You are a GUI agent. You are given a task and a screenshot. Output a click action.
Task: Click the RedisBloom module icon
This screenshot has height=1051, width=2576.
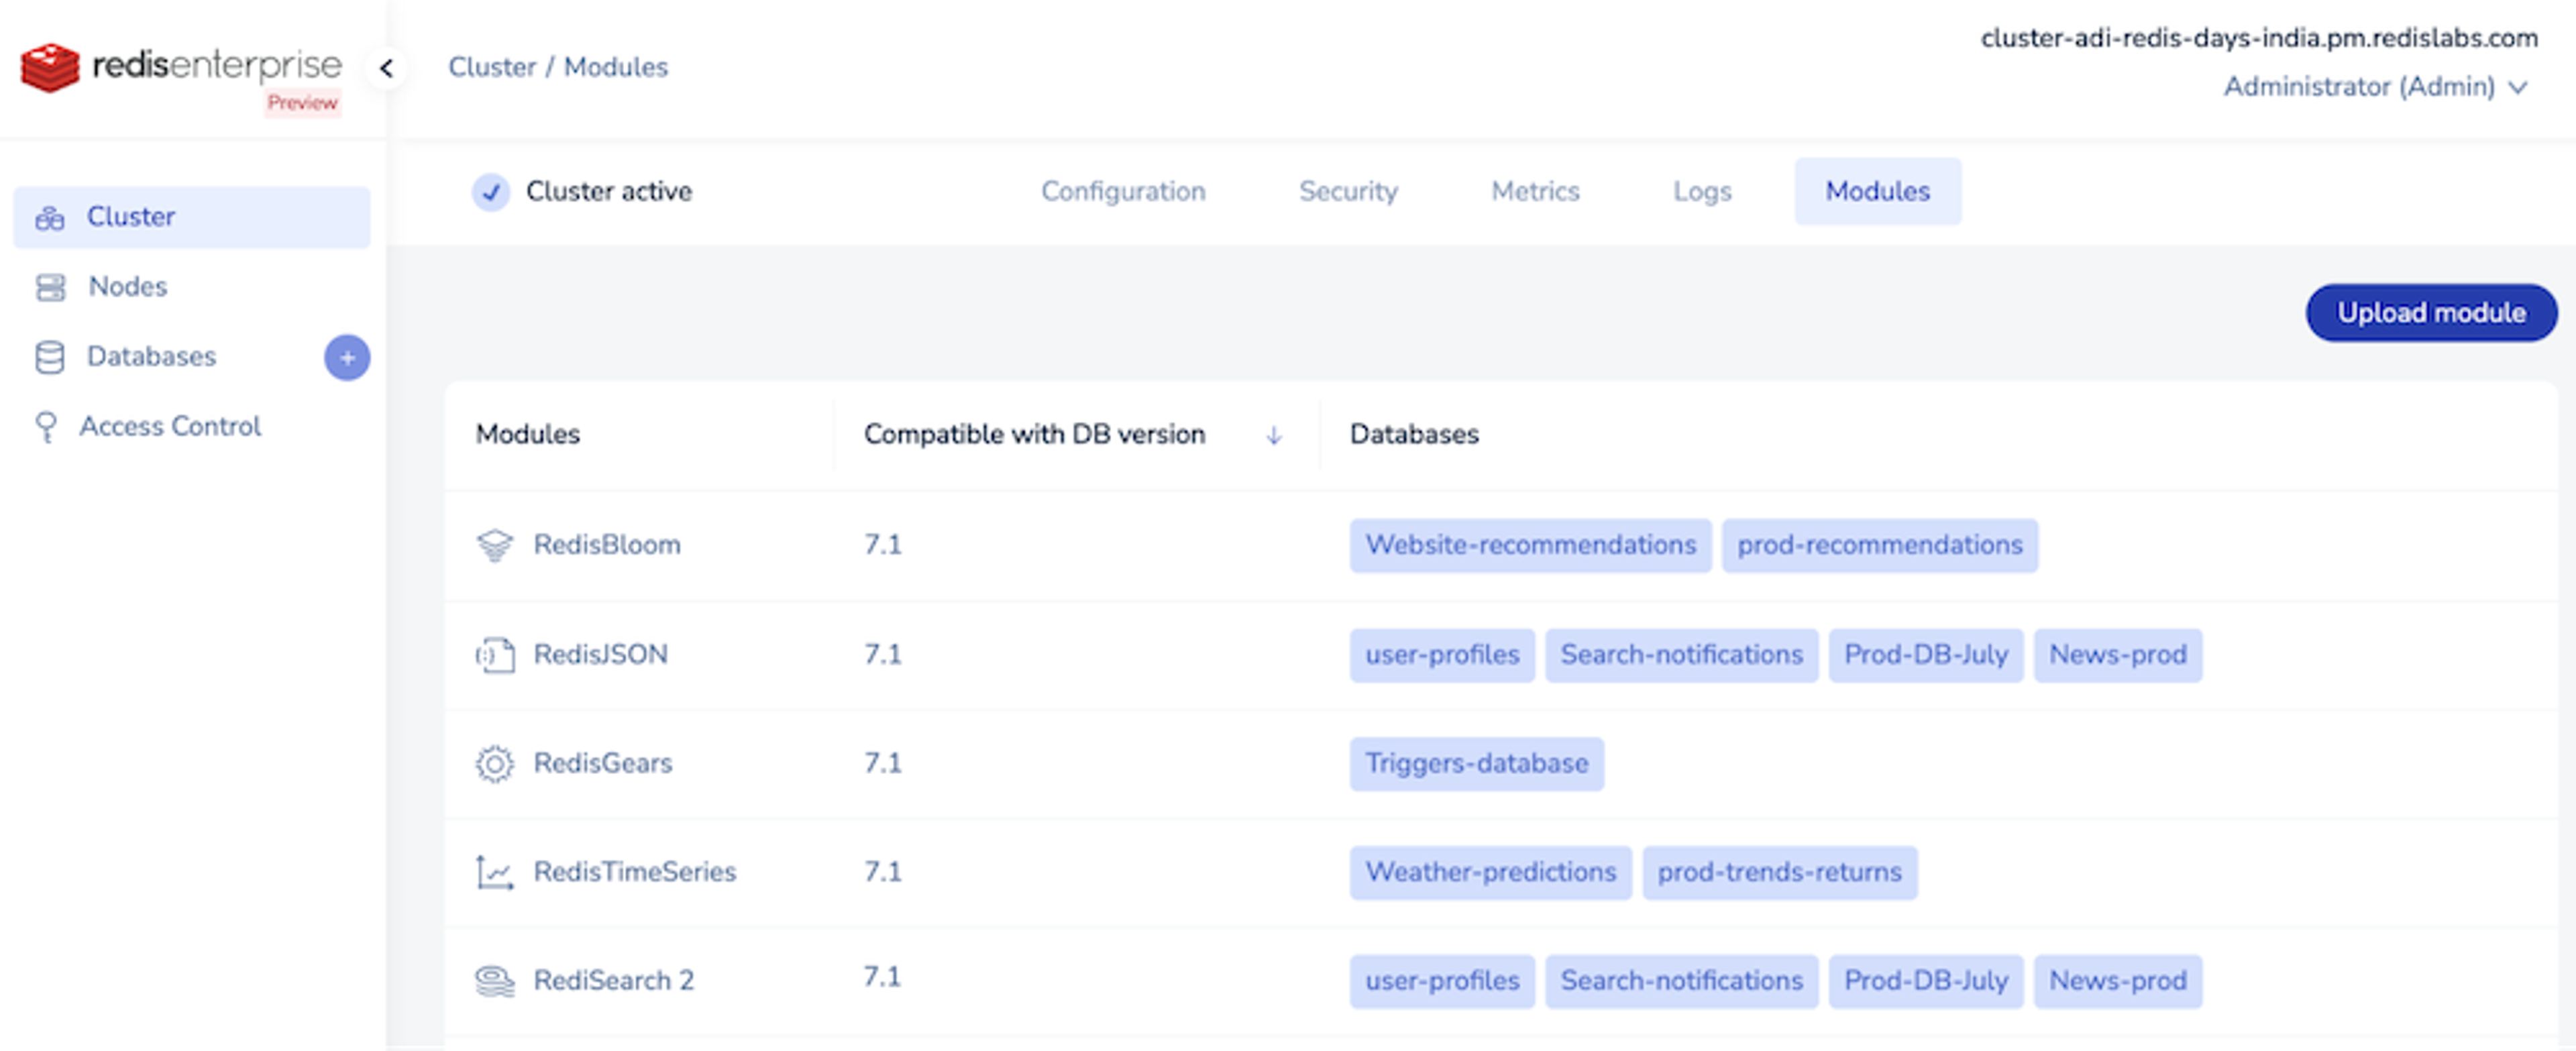[494, 545]
